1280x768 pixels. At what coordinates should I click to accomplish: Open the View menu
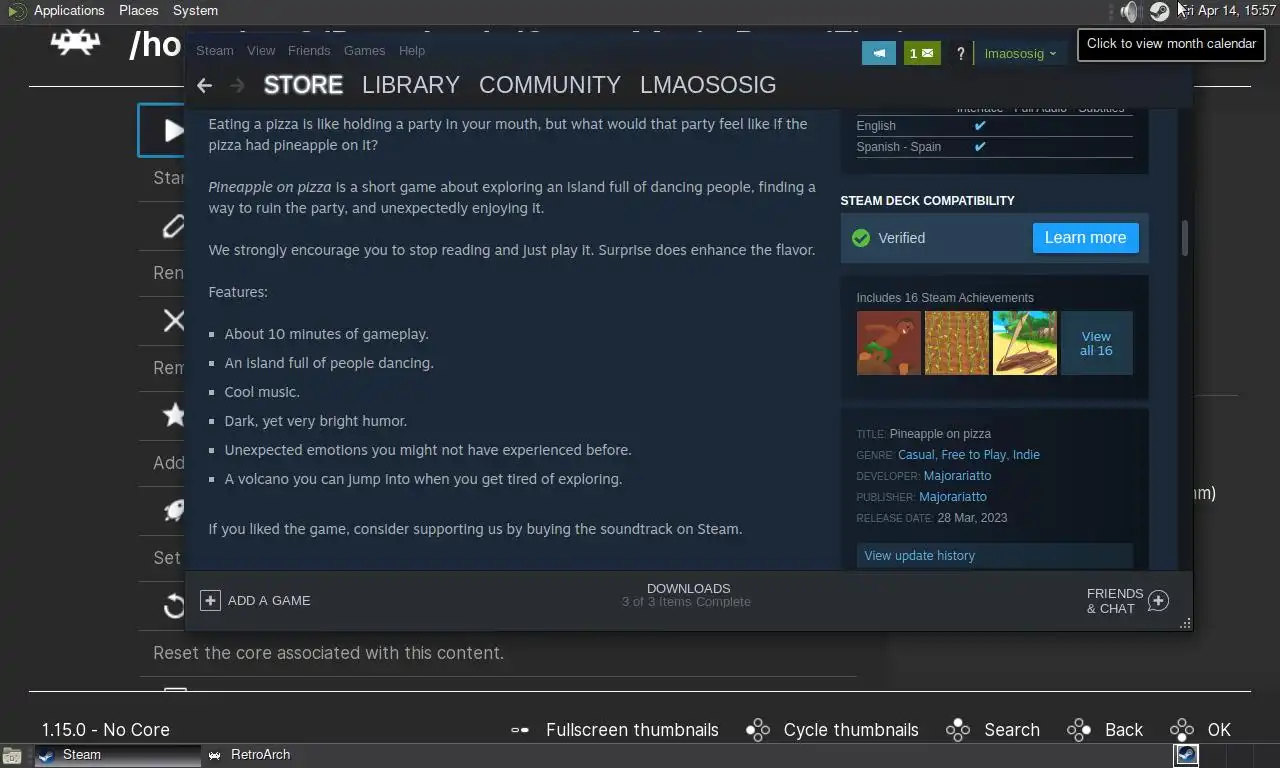(261, 50)
